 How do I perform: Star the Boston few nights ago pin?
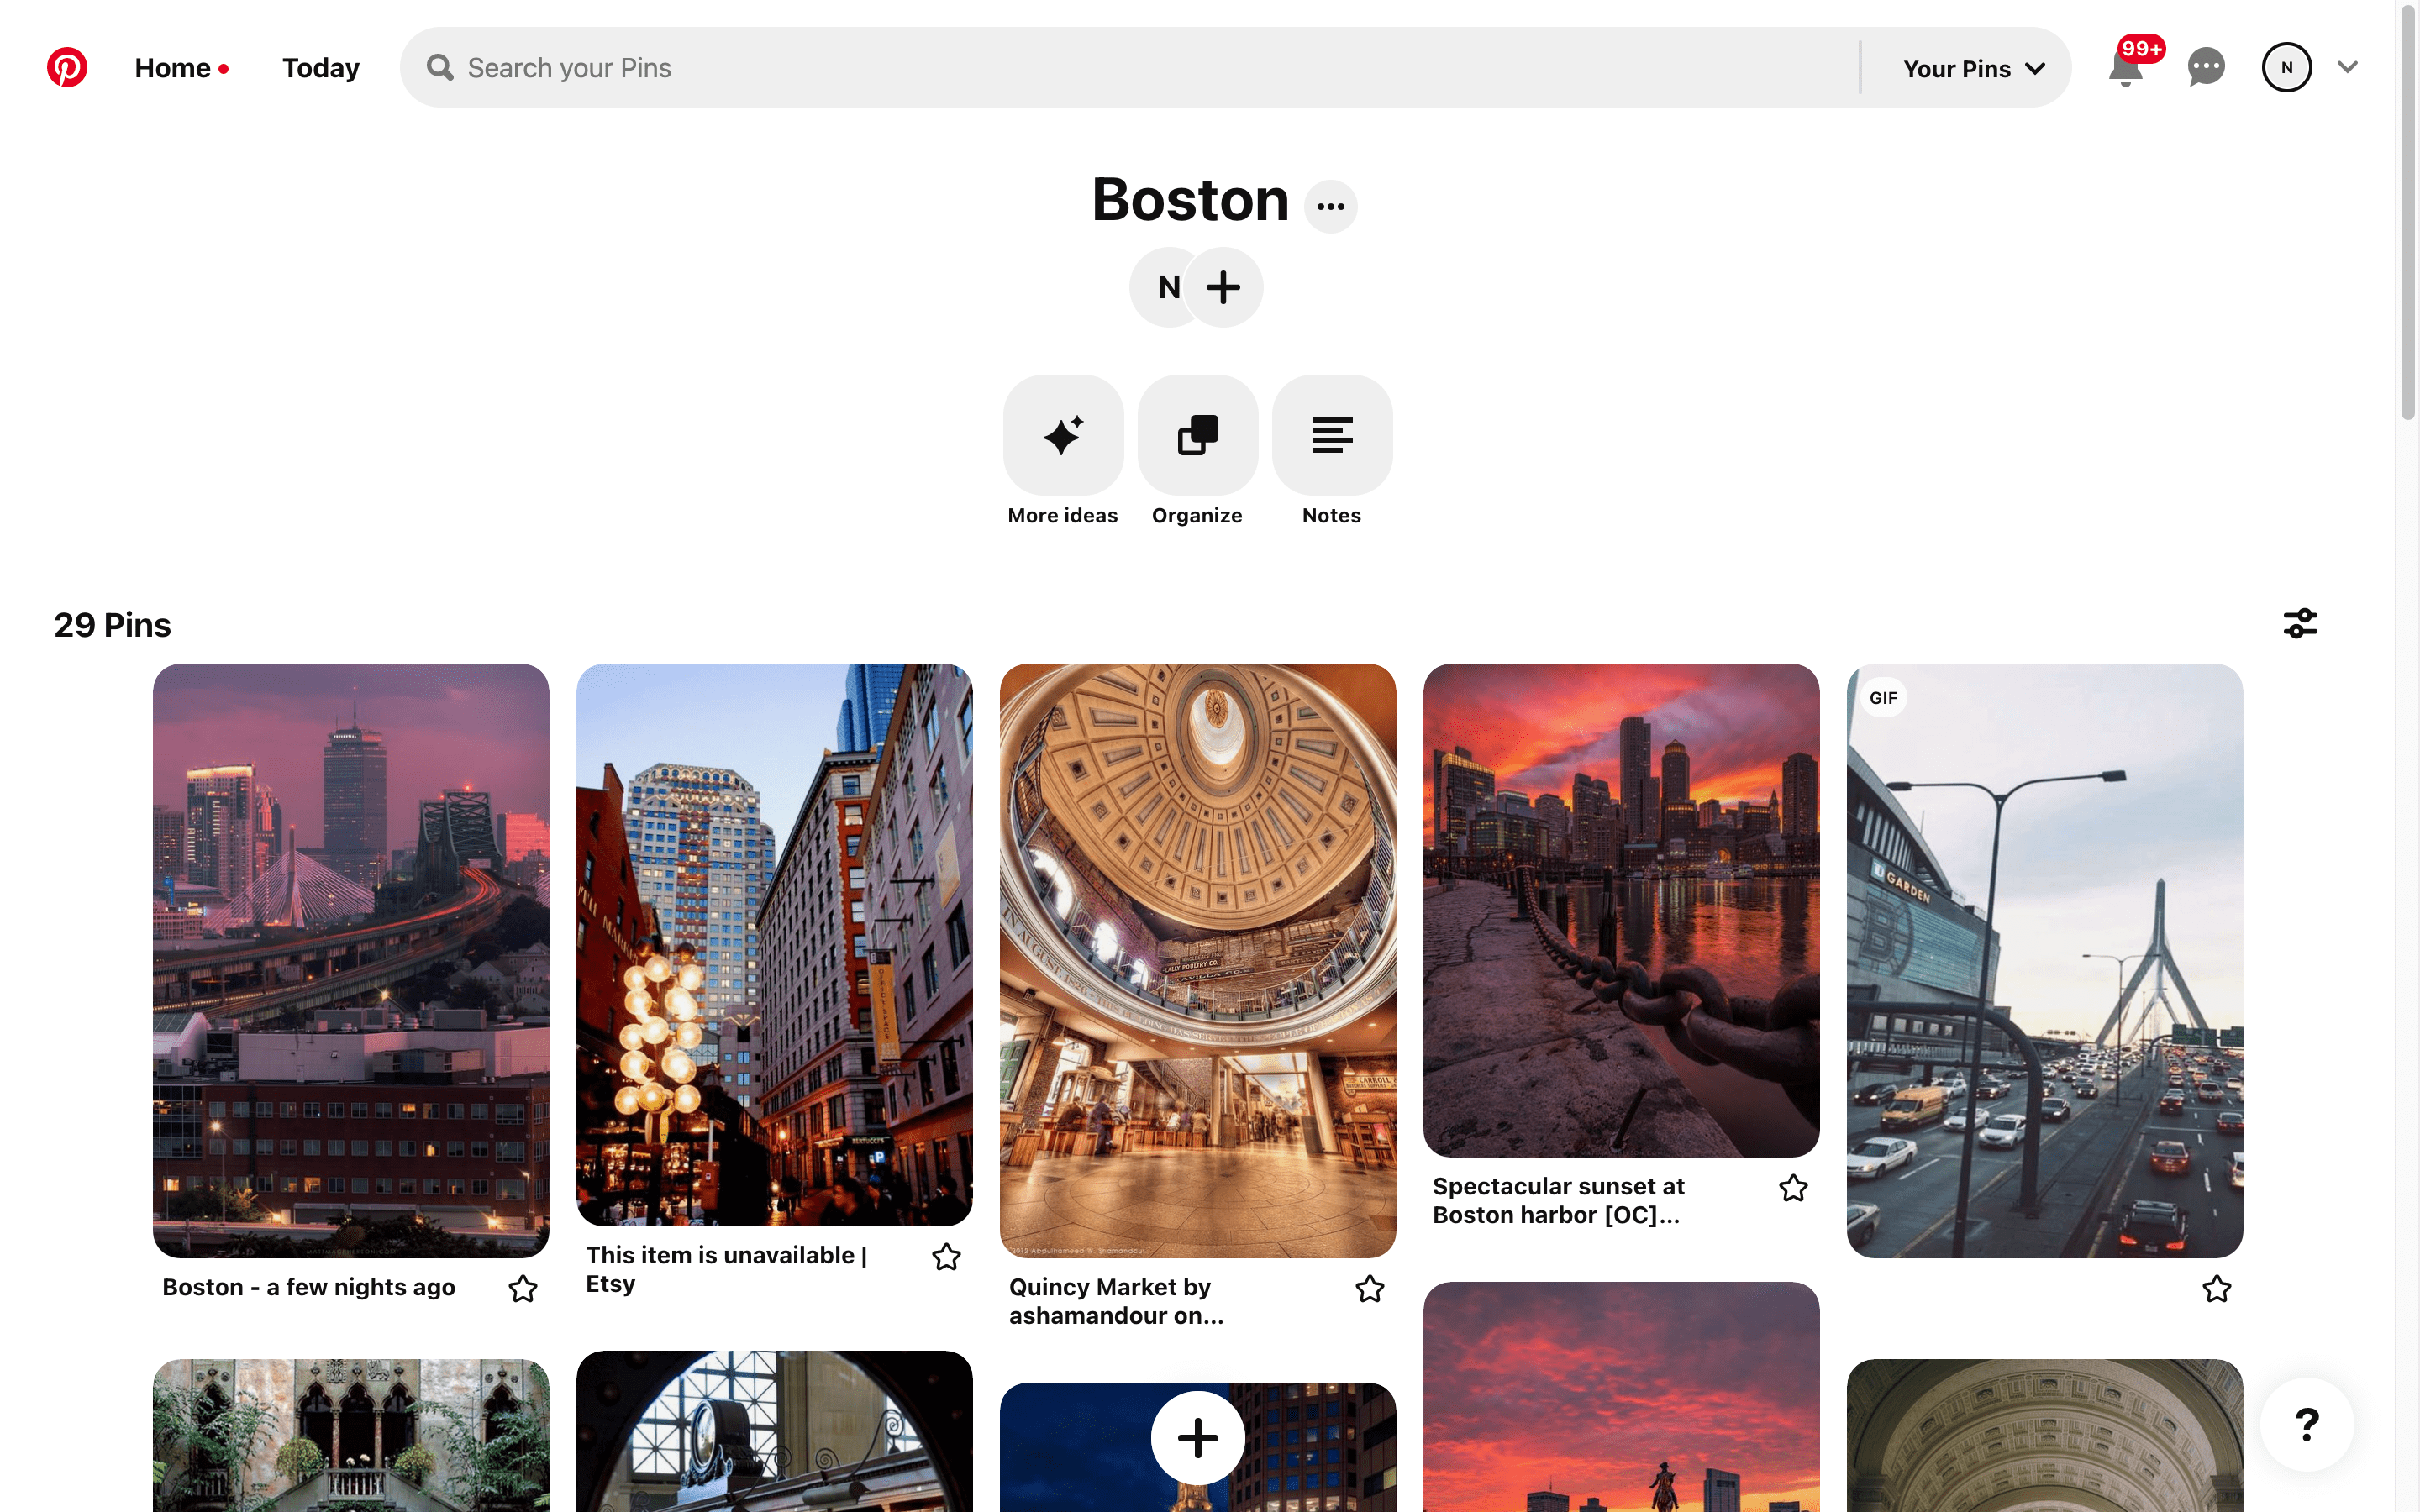(x=523, y=1288)
